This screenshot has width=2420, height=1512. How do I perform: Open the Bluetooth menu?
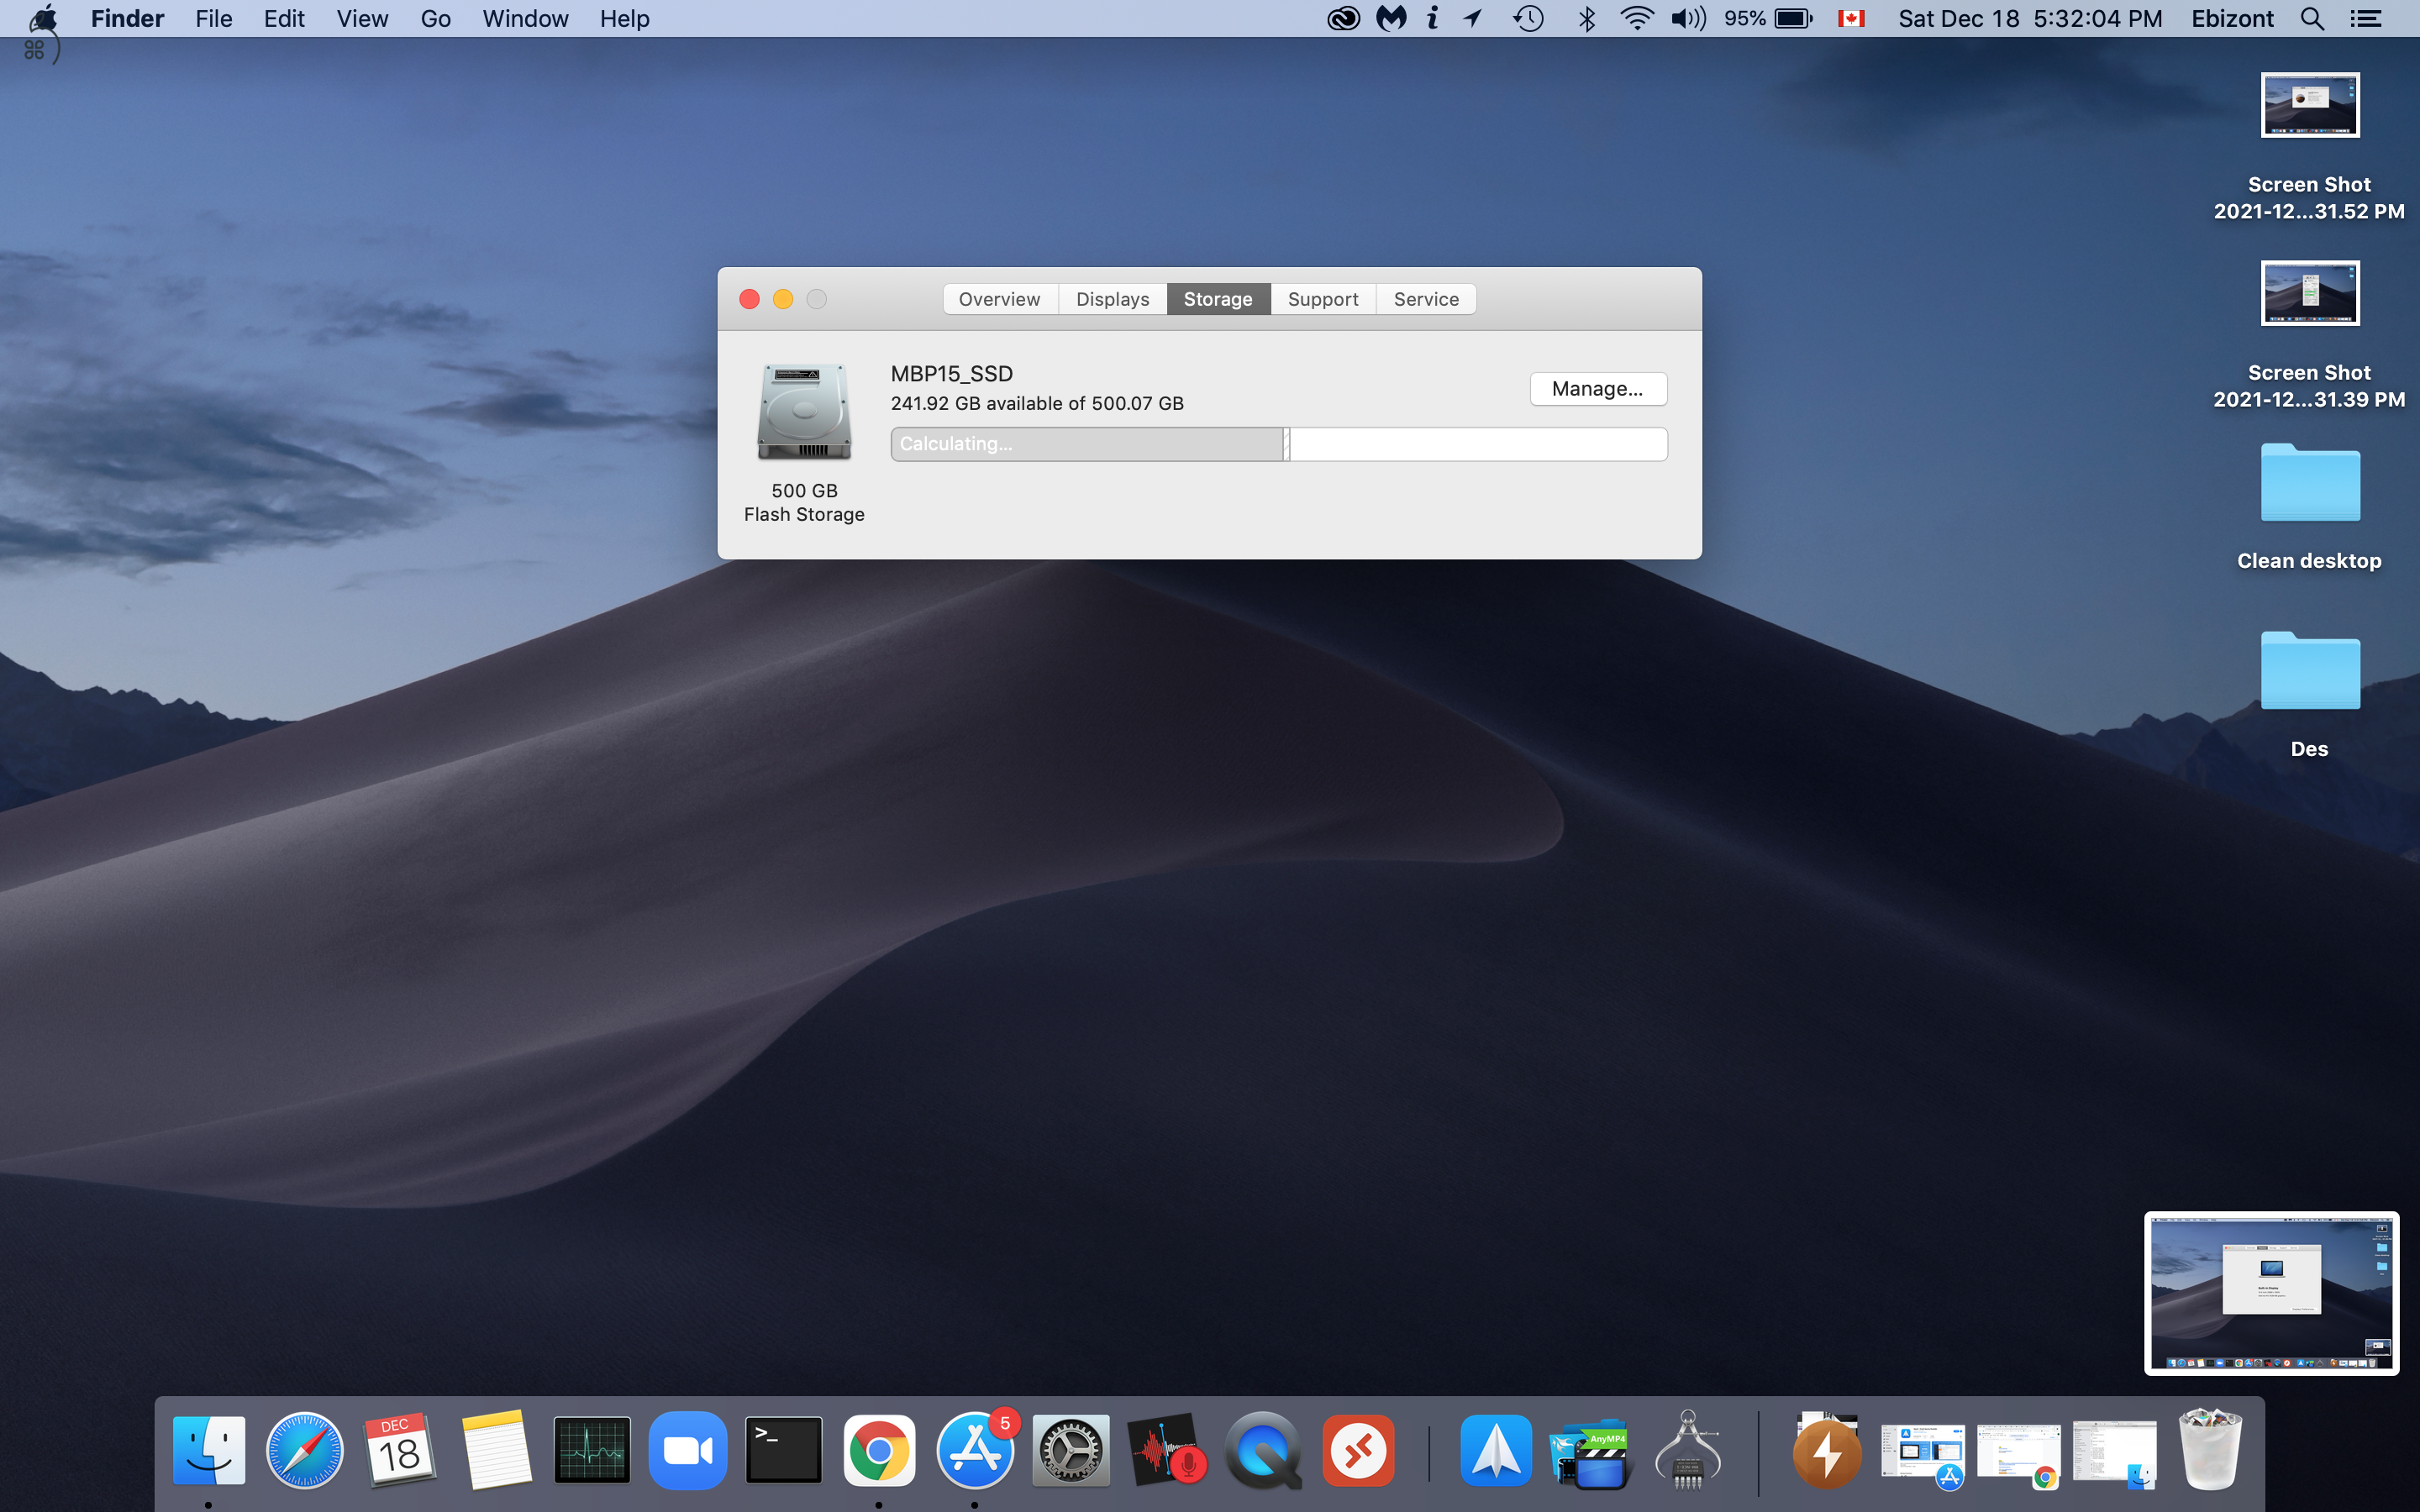tap(1586, 18)
